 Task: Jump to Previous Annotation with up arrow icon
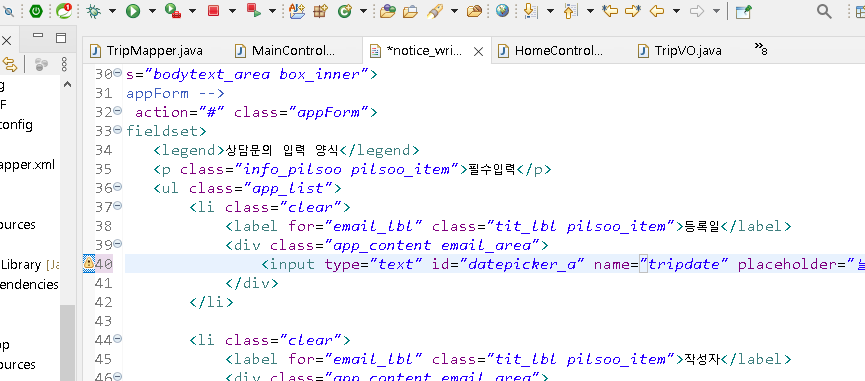570,10
